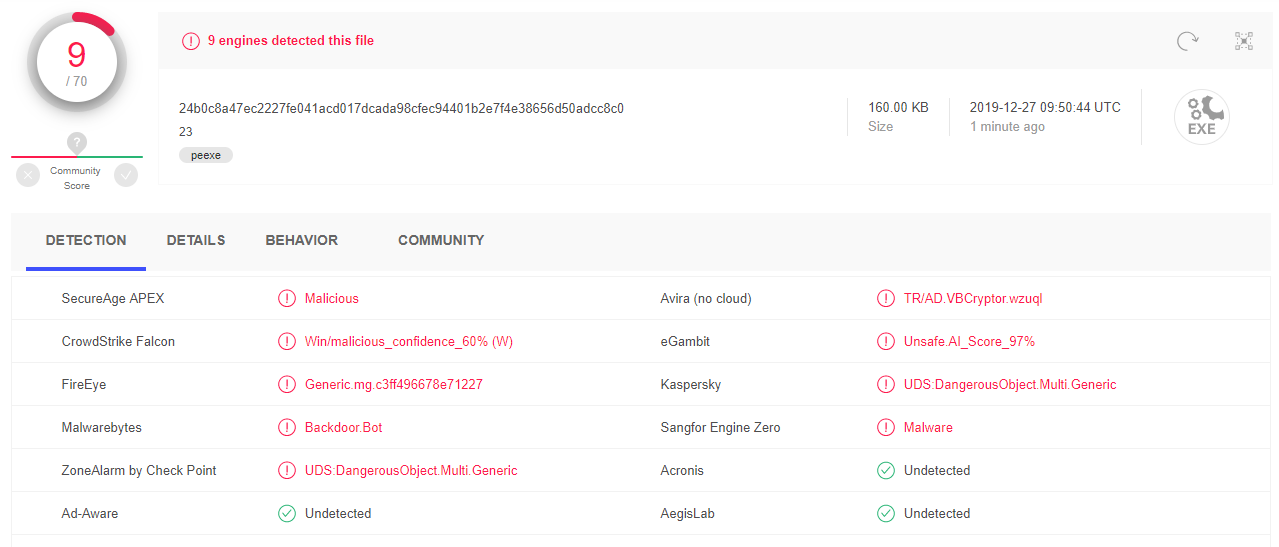Click the green check icon for Acronis
This screenshot has height=547, width=1279.
tap(885, 471)
